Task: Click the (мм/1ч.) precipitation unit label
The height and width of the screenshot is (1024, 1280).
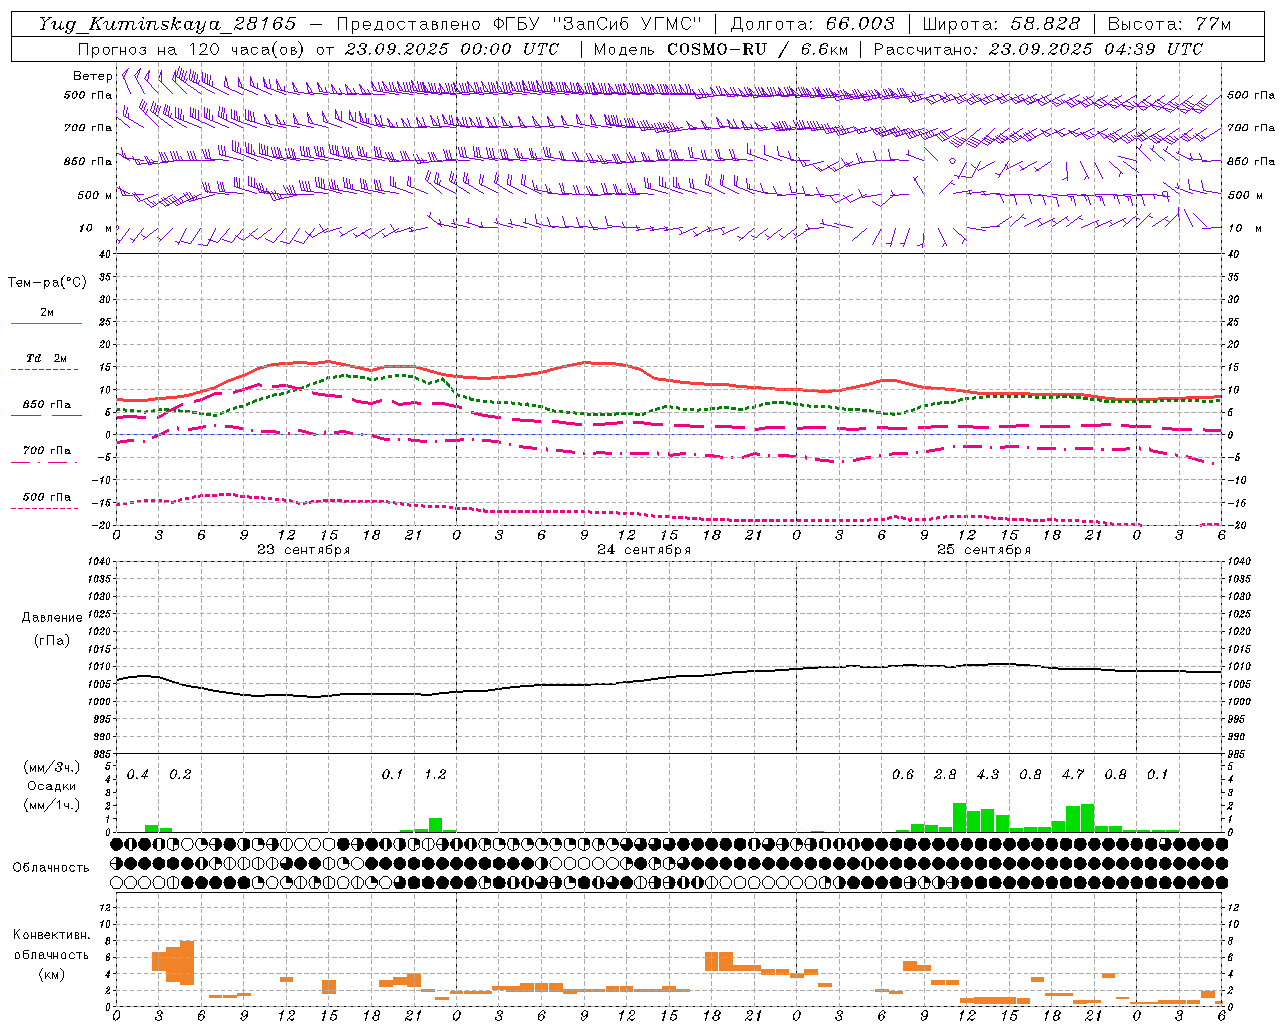Action: click(x=50, y=805)
